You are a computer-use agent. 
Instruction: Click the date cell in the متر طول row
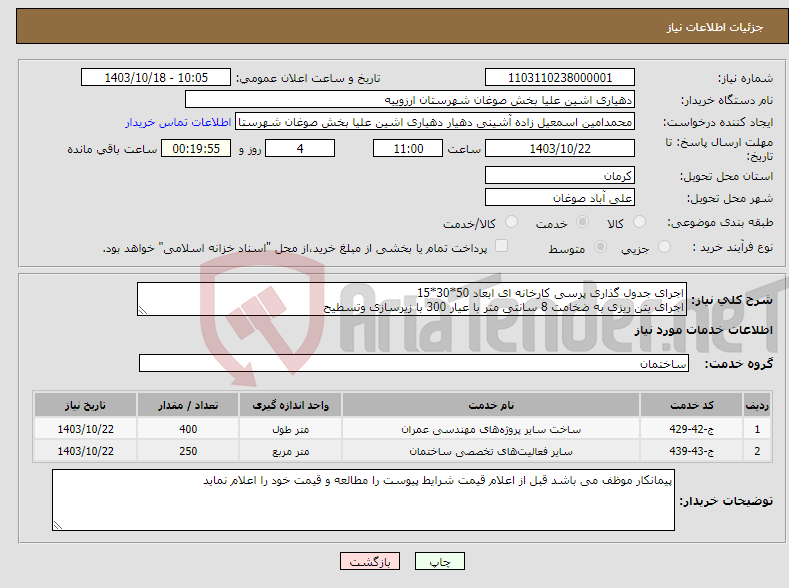pos(85,429)
